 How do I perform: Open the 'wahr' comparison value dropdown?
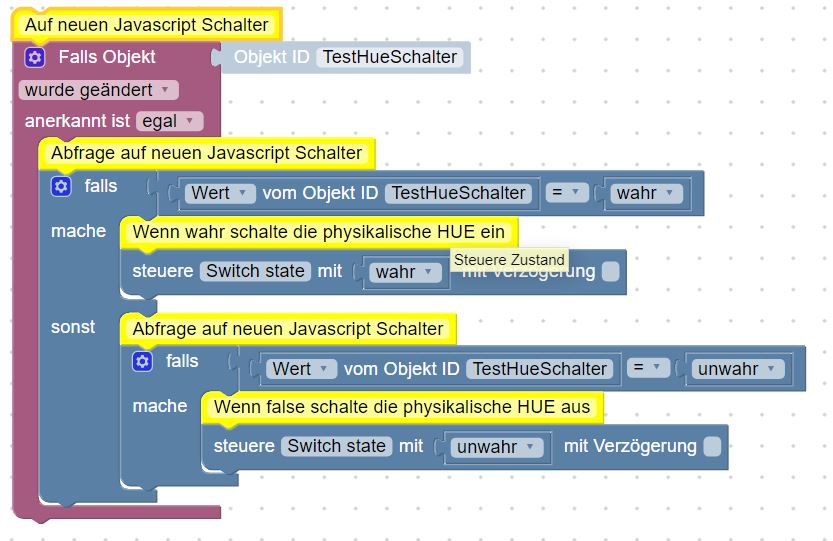tap(646, 193)
